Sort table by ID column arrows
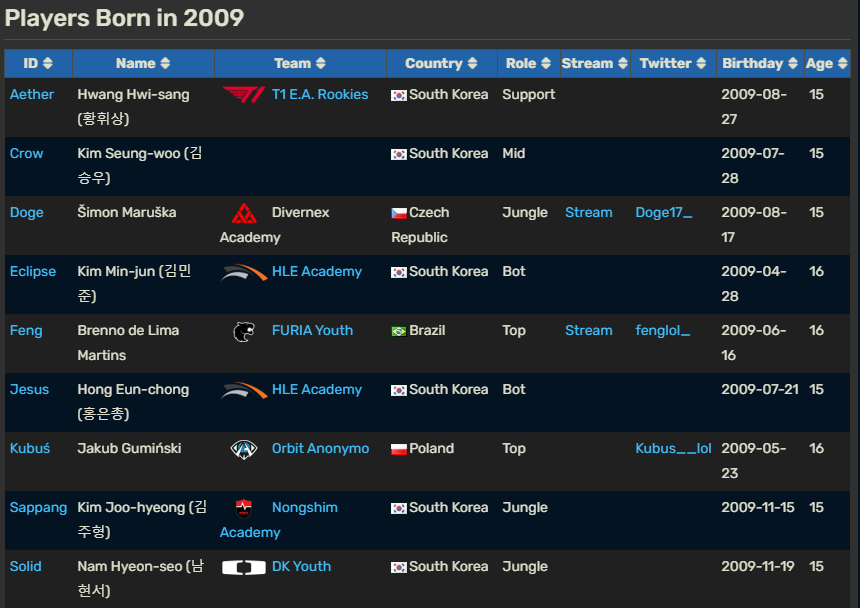This screenshot has height=608, width=860. [48, 64]
